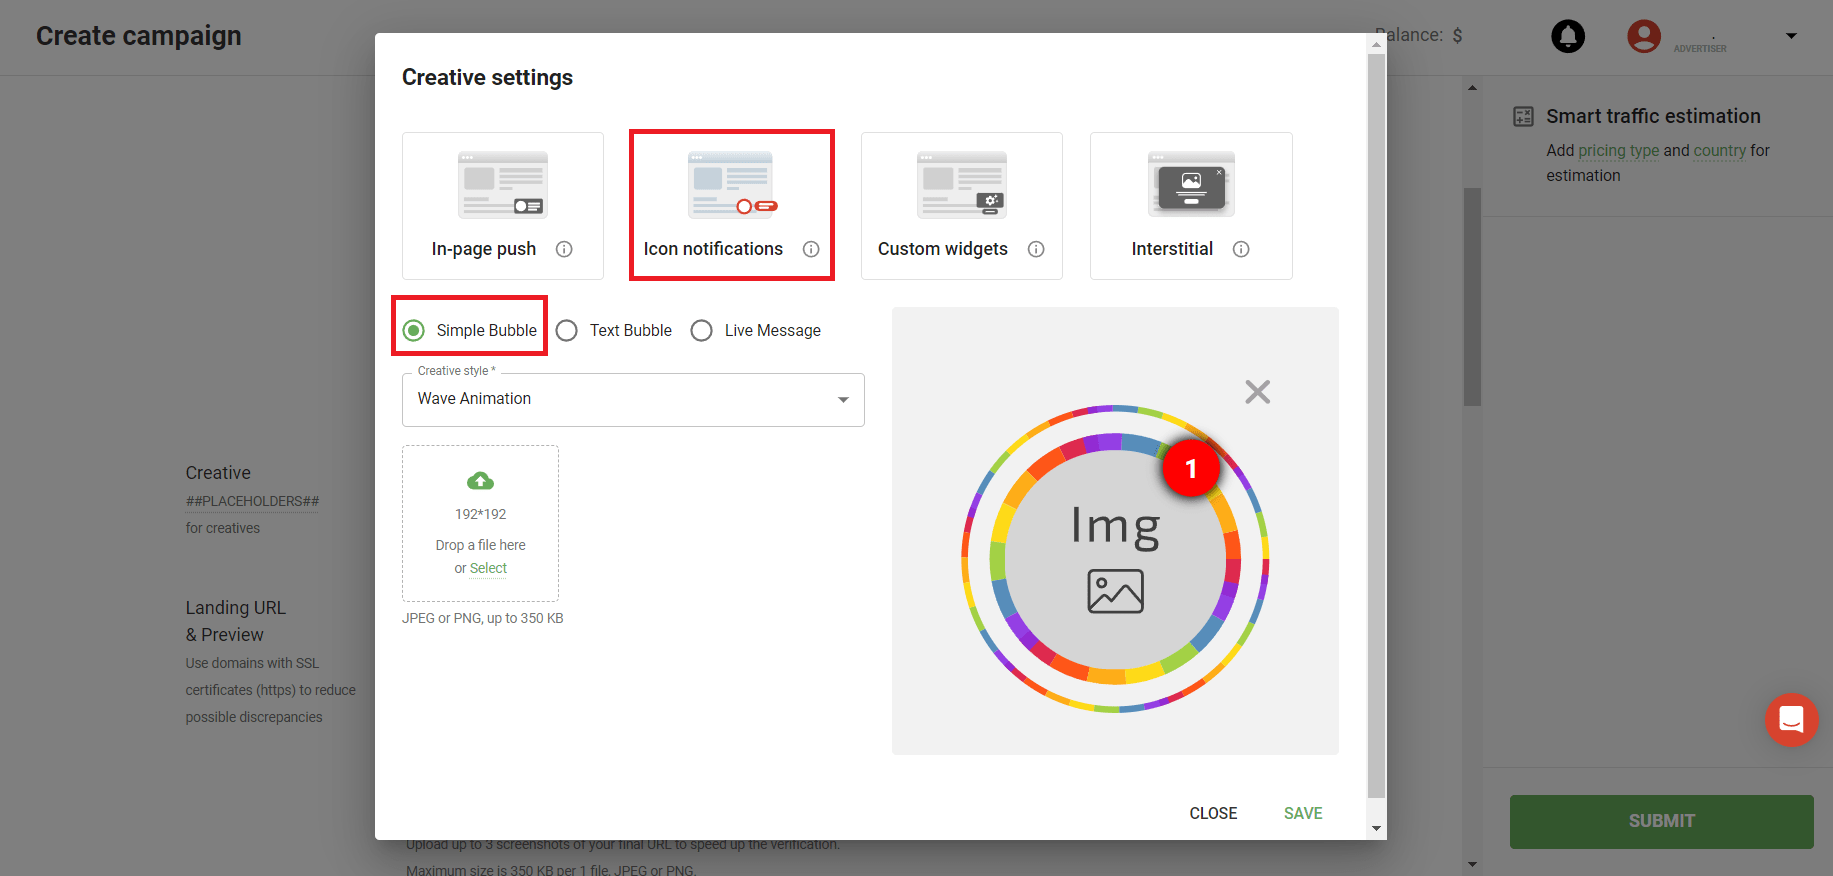The height and width of the screenshot is (876, 1833).
Task: Click the Select file link
Action: click(488, 568)
